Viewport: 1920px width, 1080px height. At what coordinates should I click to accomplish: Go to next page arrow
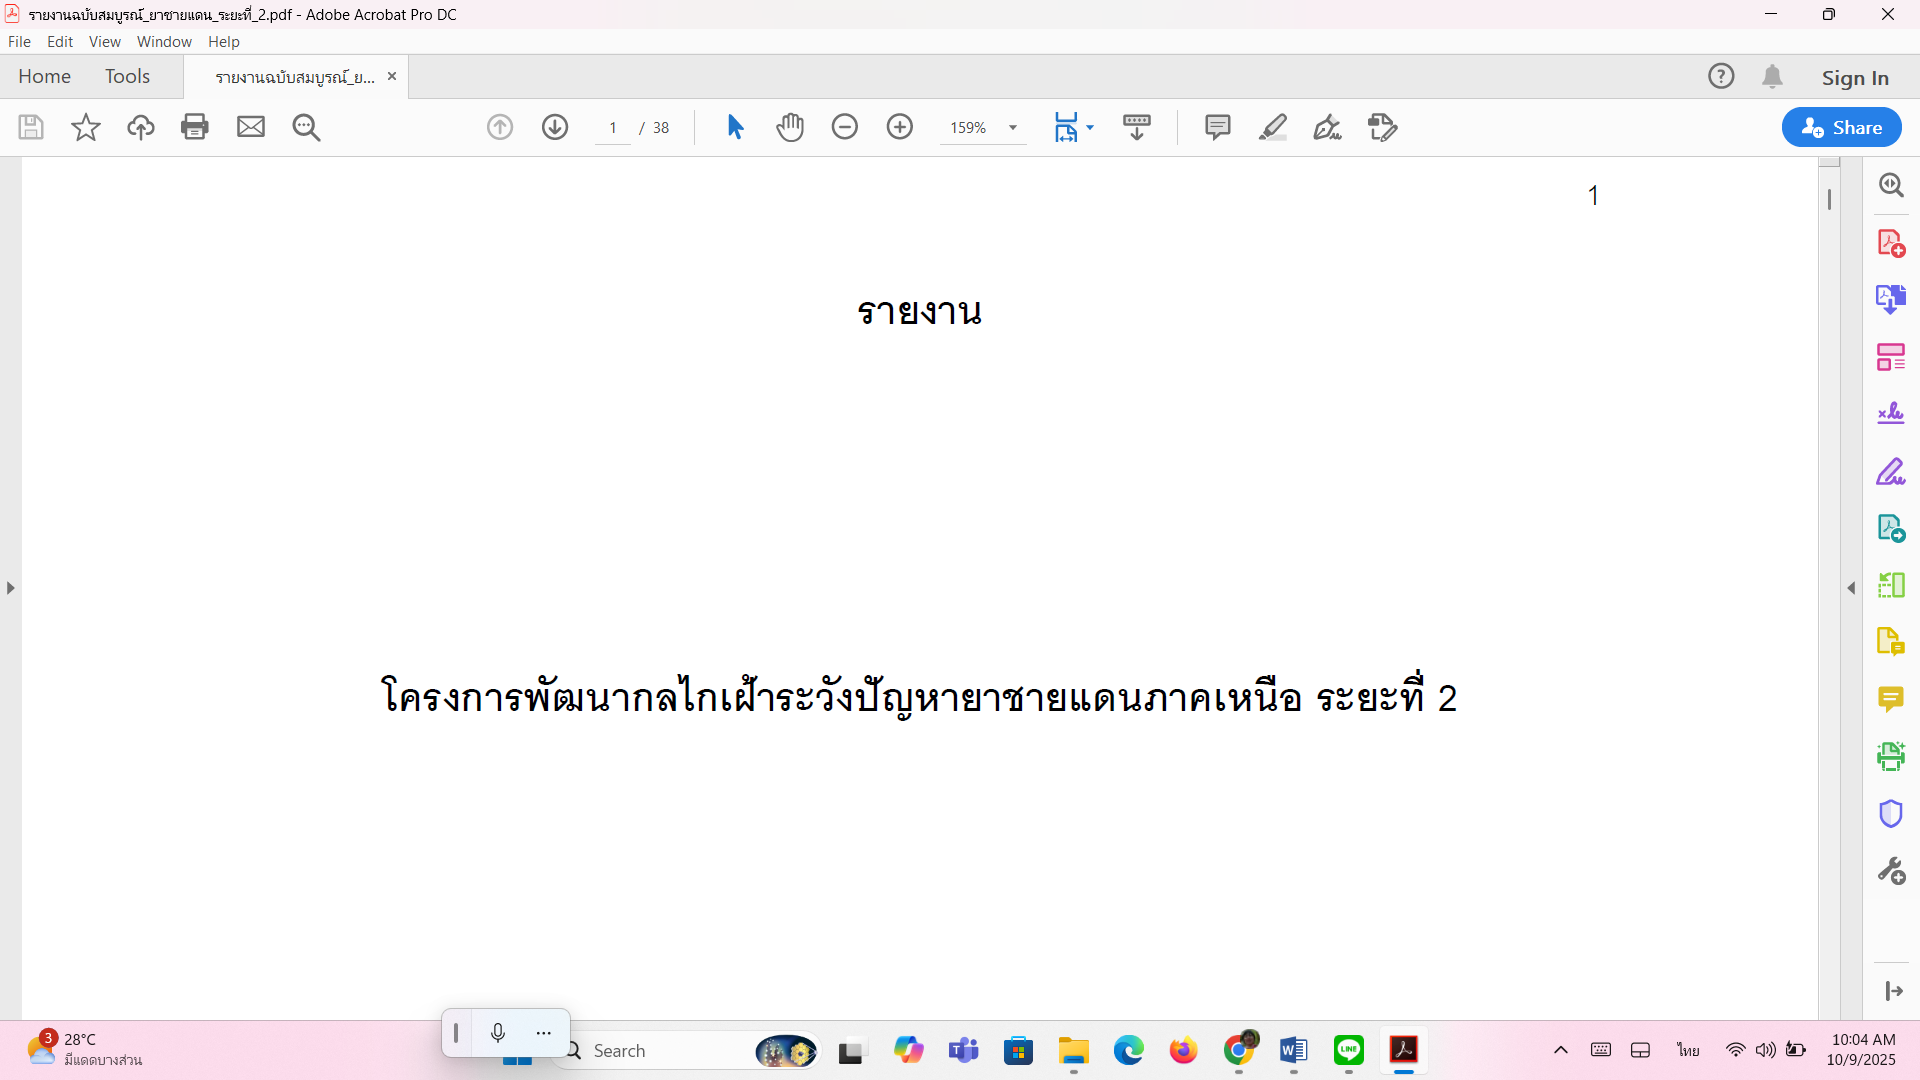pos(555,127)
